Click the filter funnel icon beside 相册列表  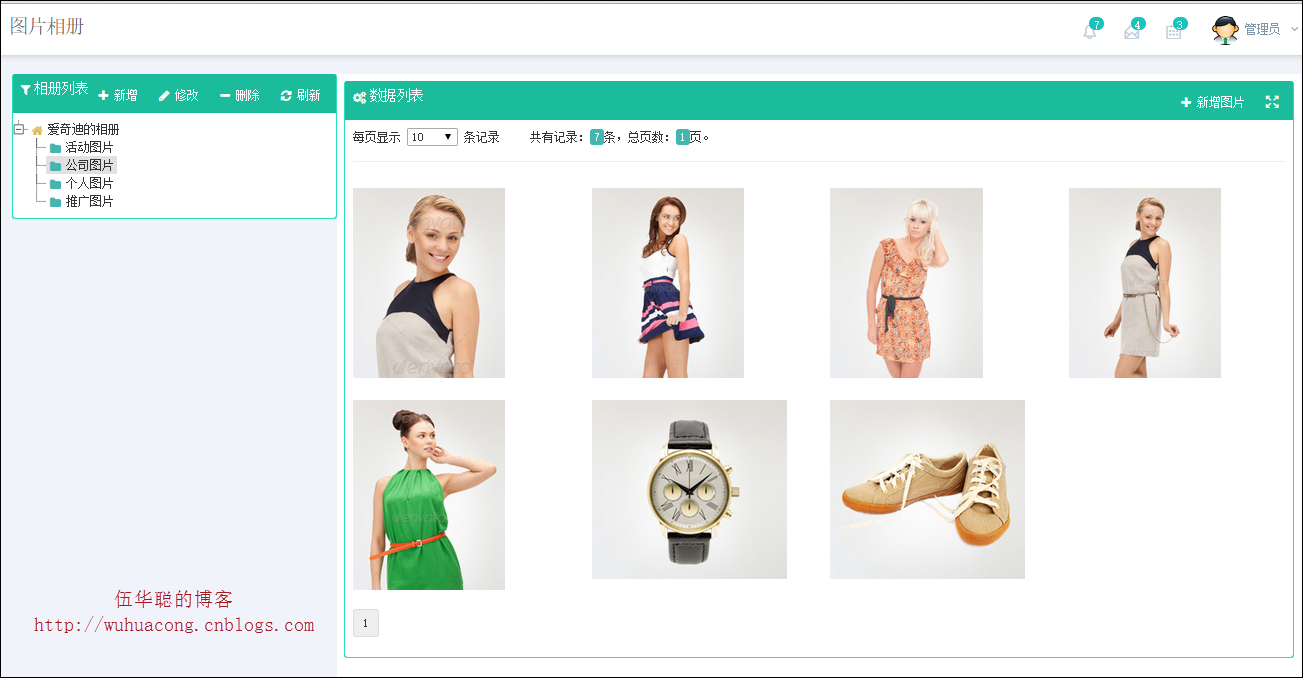(26, 90)
